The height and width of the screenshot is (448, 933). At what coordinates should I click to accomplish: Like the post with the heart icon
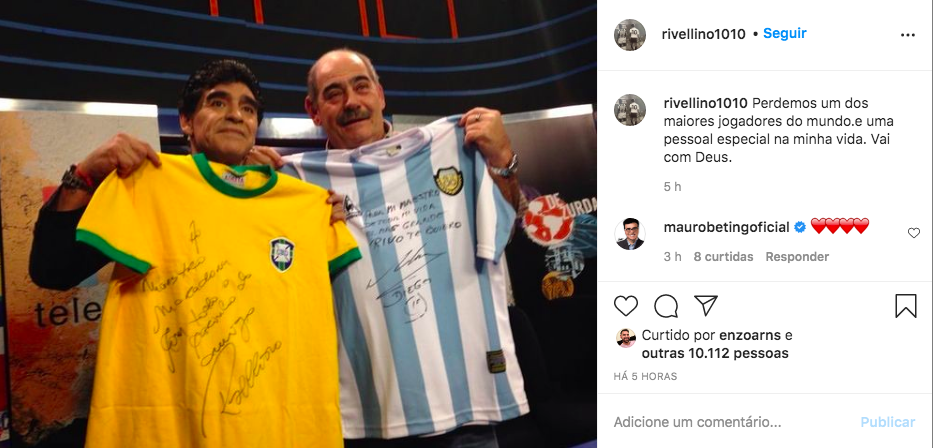[x=625, y=306]
